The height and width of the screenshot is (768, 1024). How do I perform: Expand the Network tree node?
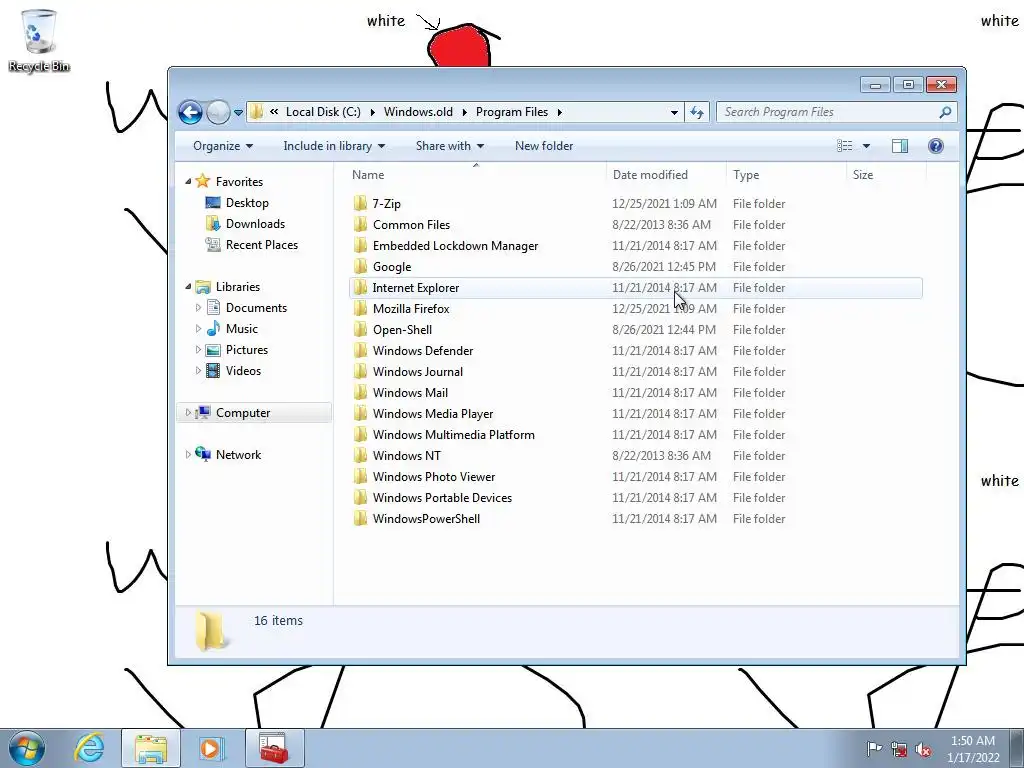click(x=188, y=455)
